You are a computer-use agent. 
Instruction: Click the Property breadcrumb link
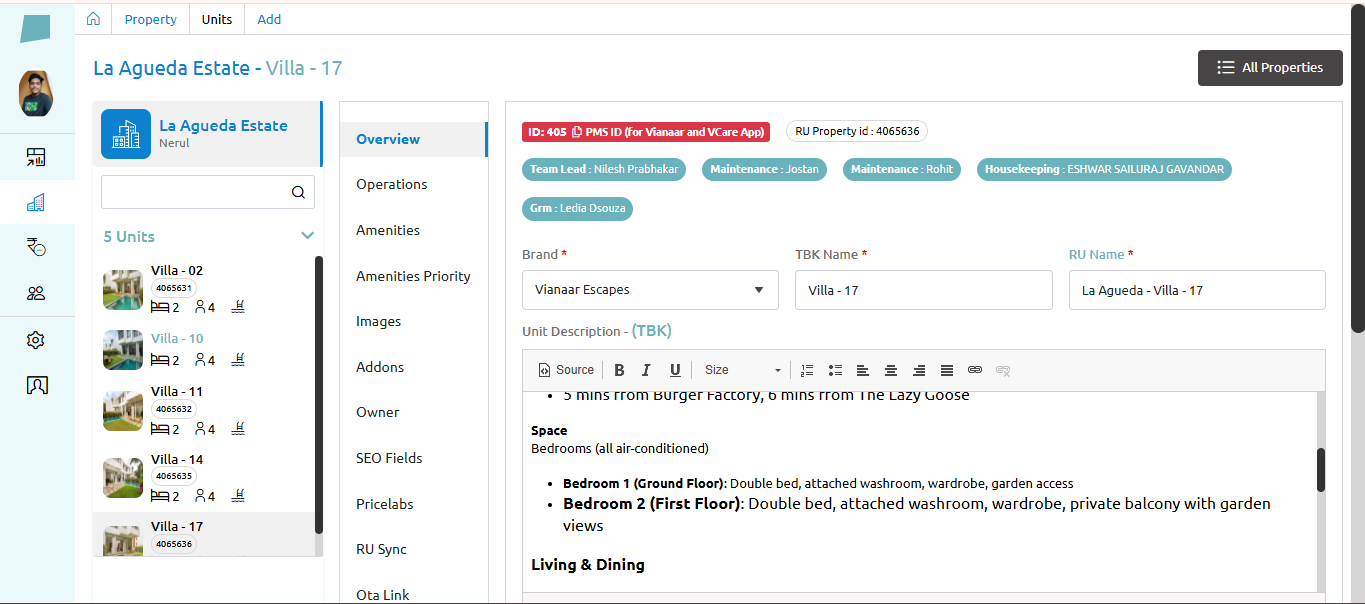pos(151,19)
